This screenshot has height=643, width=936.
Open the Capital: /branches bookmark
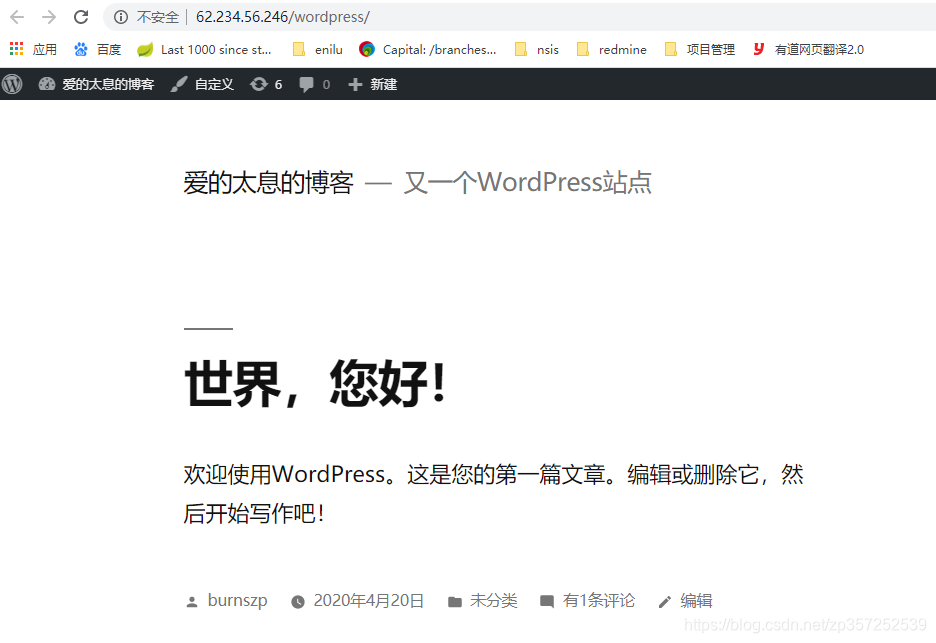point(427,50)
